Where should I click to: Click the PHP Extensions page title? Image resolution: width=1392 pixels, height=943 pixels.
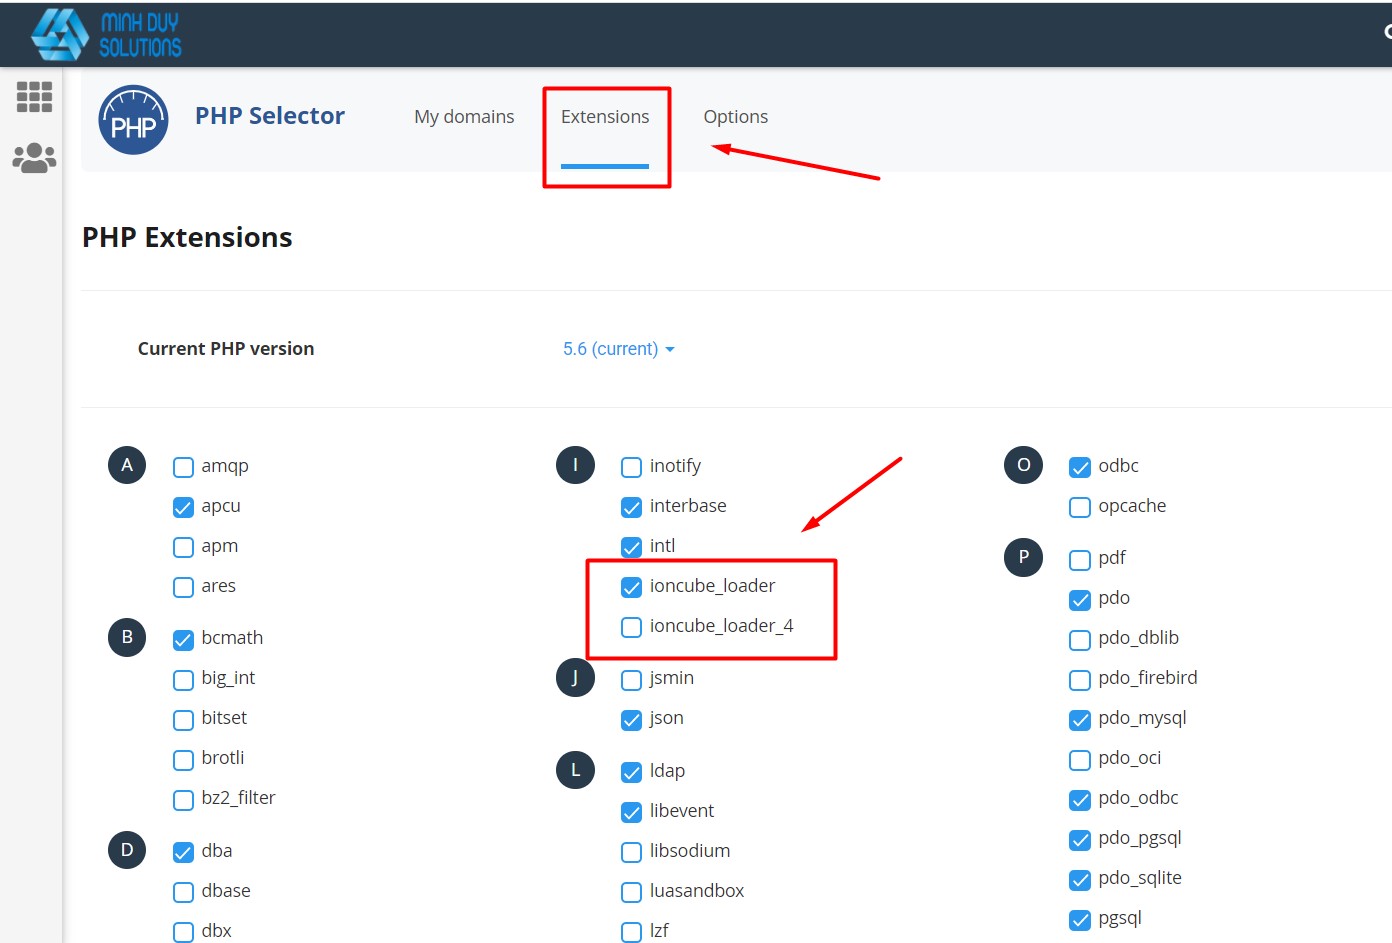click(187, 237)
